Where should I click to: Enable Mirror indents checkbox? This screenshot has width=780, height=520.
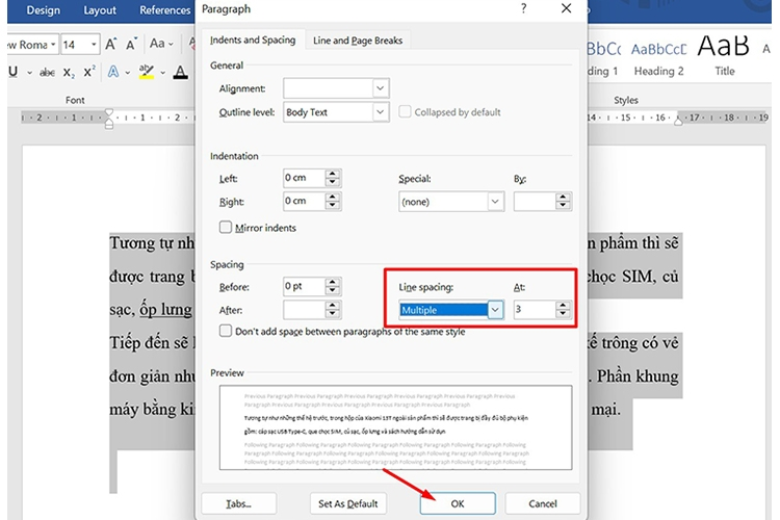(225, 227)
